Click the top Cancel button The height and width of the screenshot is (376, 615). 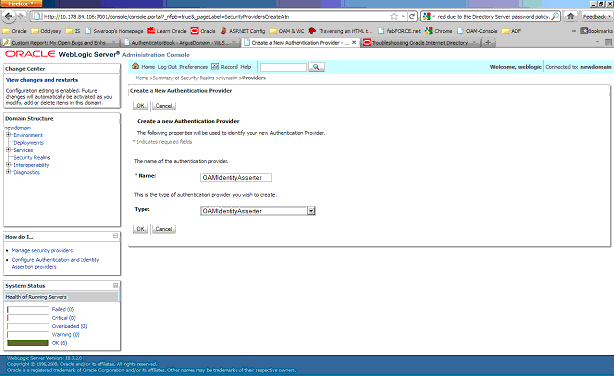click(x=164, y=105)
